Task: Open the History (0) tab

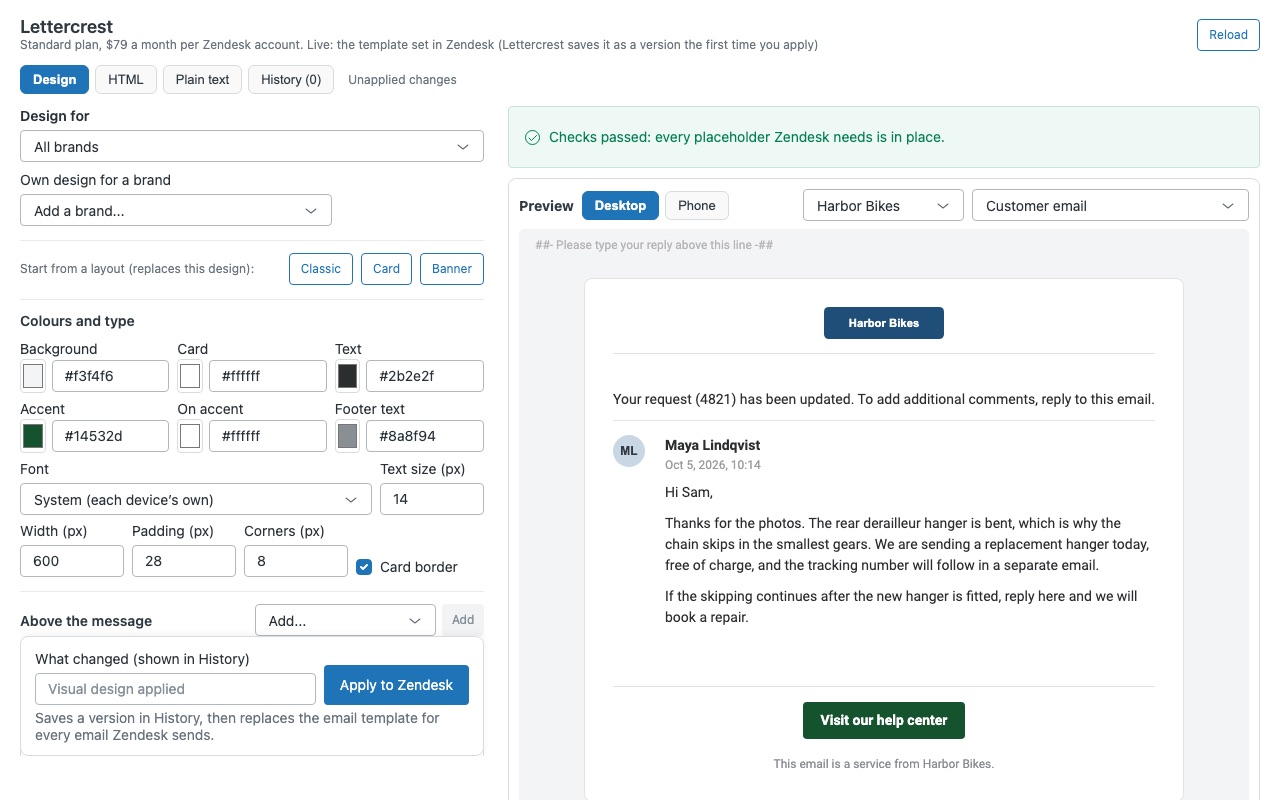Action: [291, 79]
